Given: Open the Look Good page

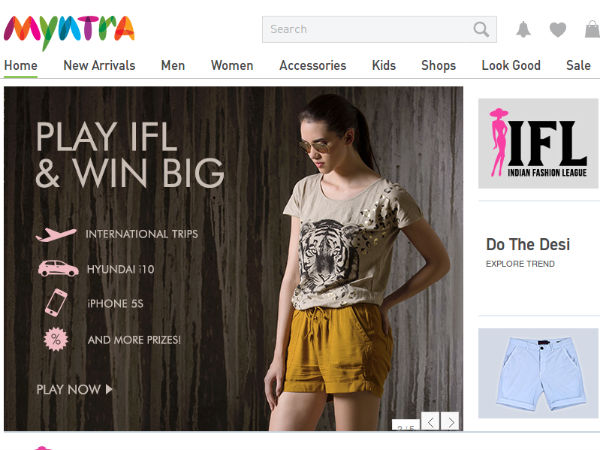Looking at the screenshot, I should click(x=511, y=66).
